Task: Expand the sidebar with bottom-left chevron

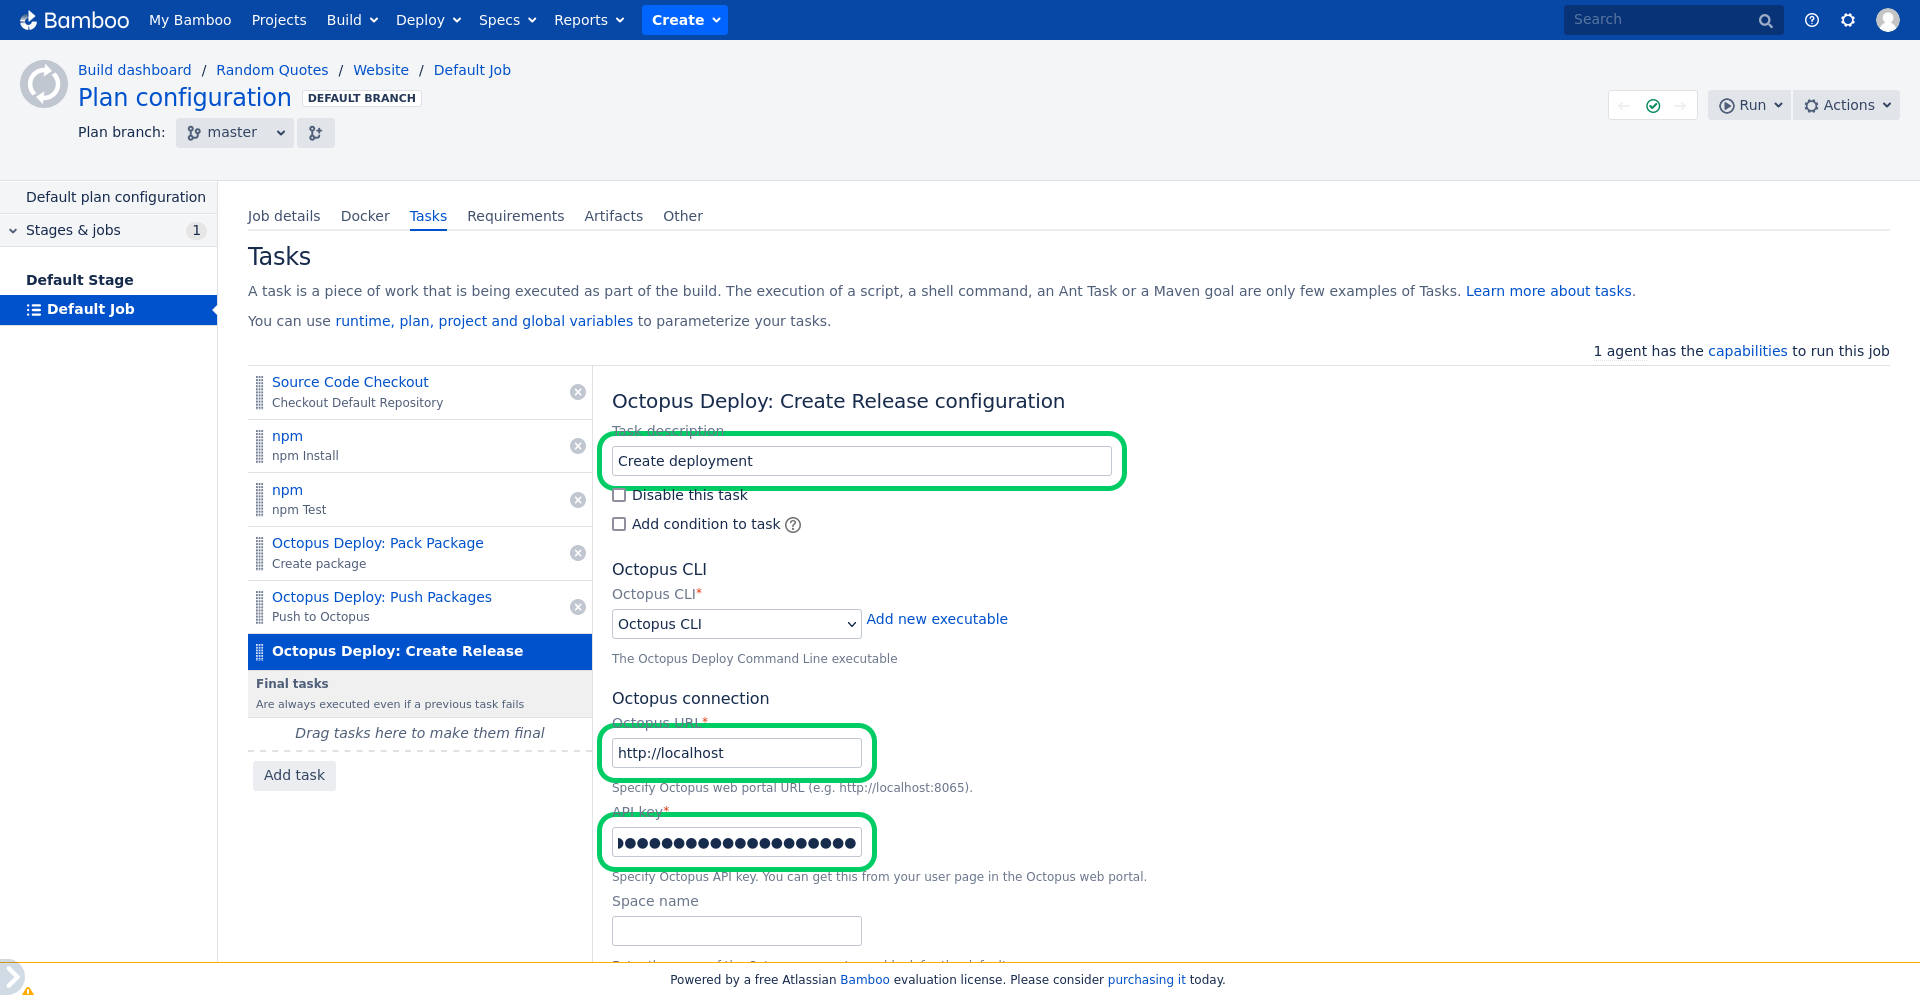Action: (x=10, y=977)
